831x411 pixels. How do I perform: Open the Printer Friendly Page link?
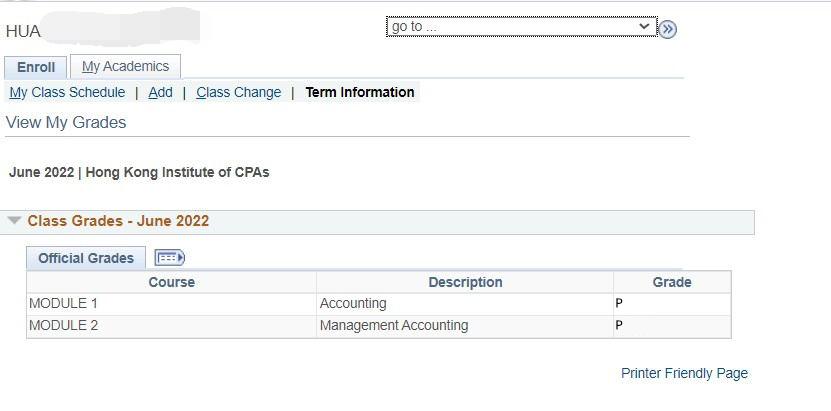[684, 373]
